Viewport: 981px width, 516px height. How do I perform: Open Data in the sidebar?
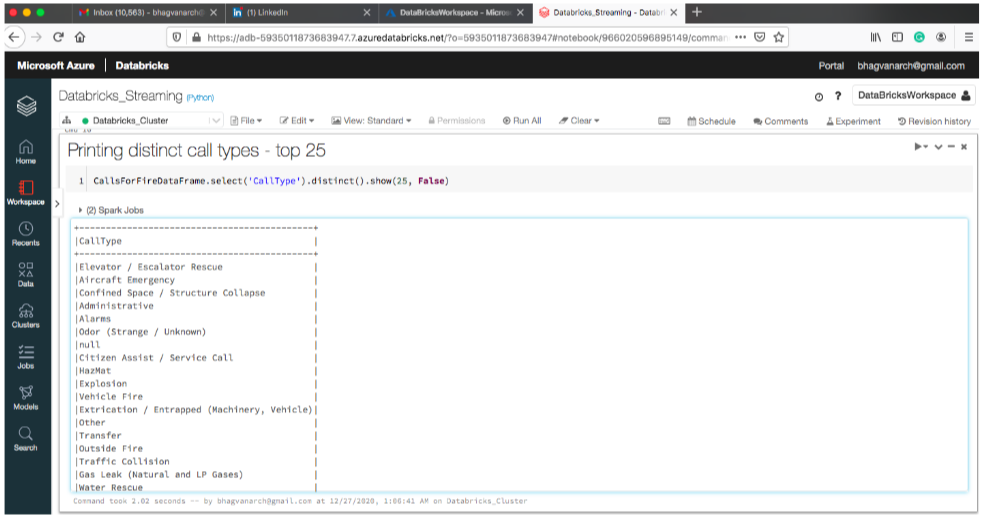click(x=26, y=275)
